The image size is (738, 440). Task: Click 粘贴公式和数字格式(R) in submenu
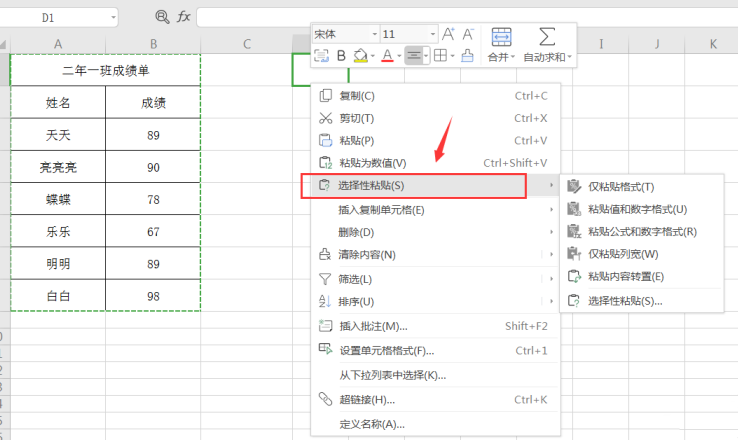coord(642,232)
